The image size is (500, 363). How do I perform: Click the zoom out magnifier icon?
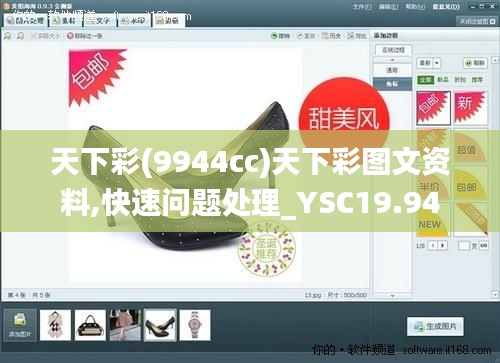pyautogui.click(x=21, y=36)
